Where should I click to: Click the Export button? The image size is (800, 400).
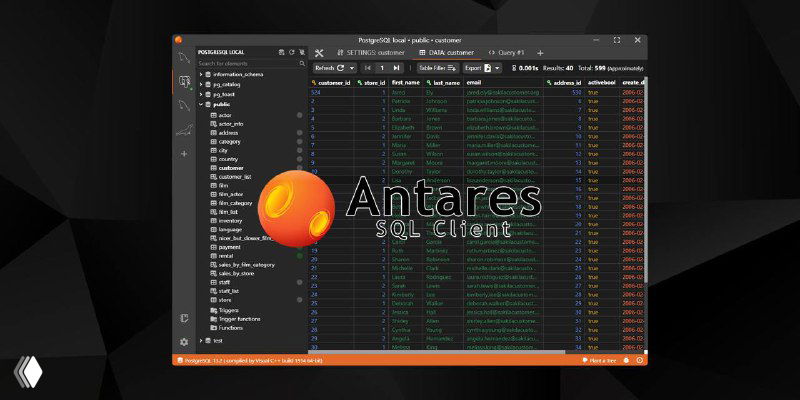[x=478, y=68]
